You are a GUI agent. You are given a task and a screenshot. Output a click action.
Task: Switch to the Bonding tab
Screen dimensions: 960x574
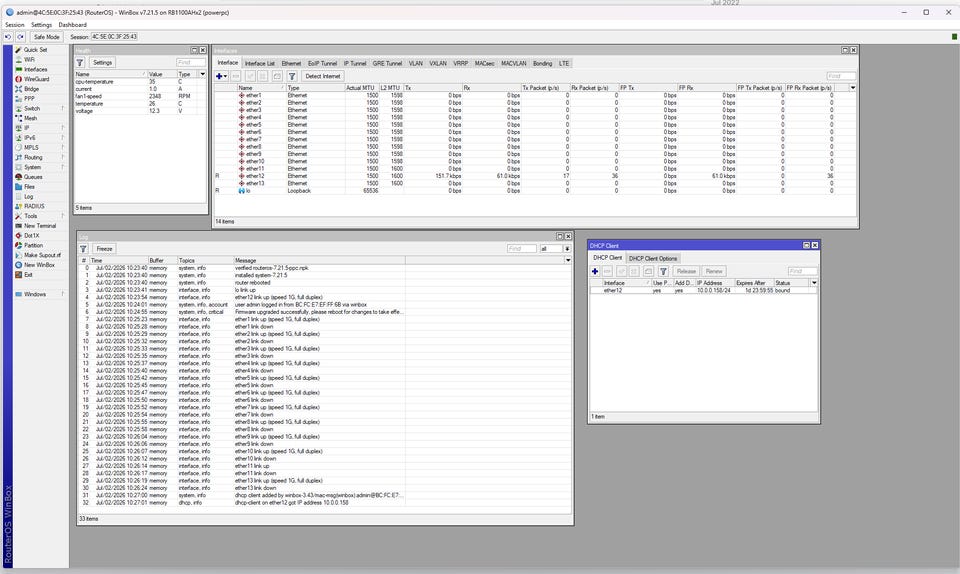coord(542,64)
